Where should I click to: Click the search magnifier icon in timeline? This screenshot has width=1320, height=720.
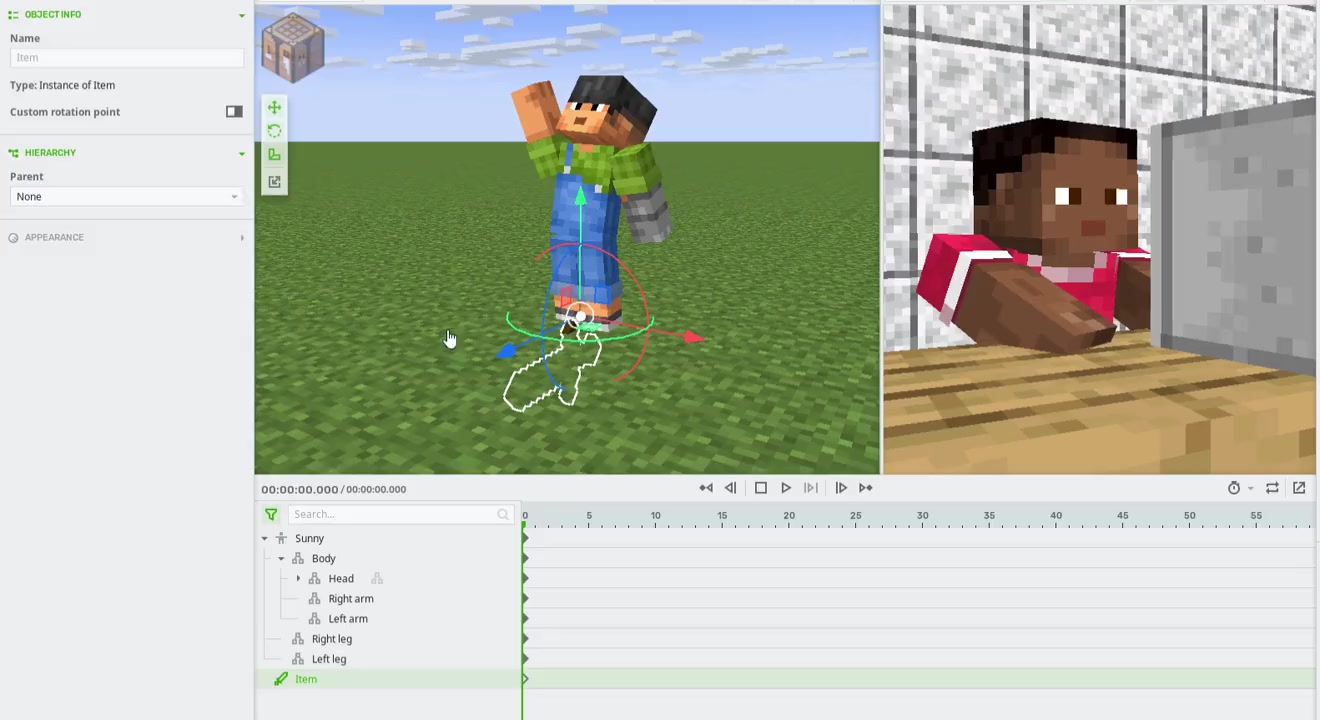point(503,514)
